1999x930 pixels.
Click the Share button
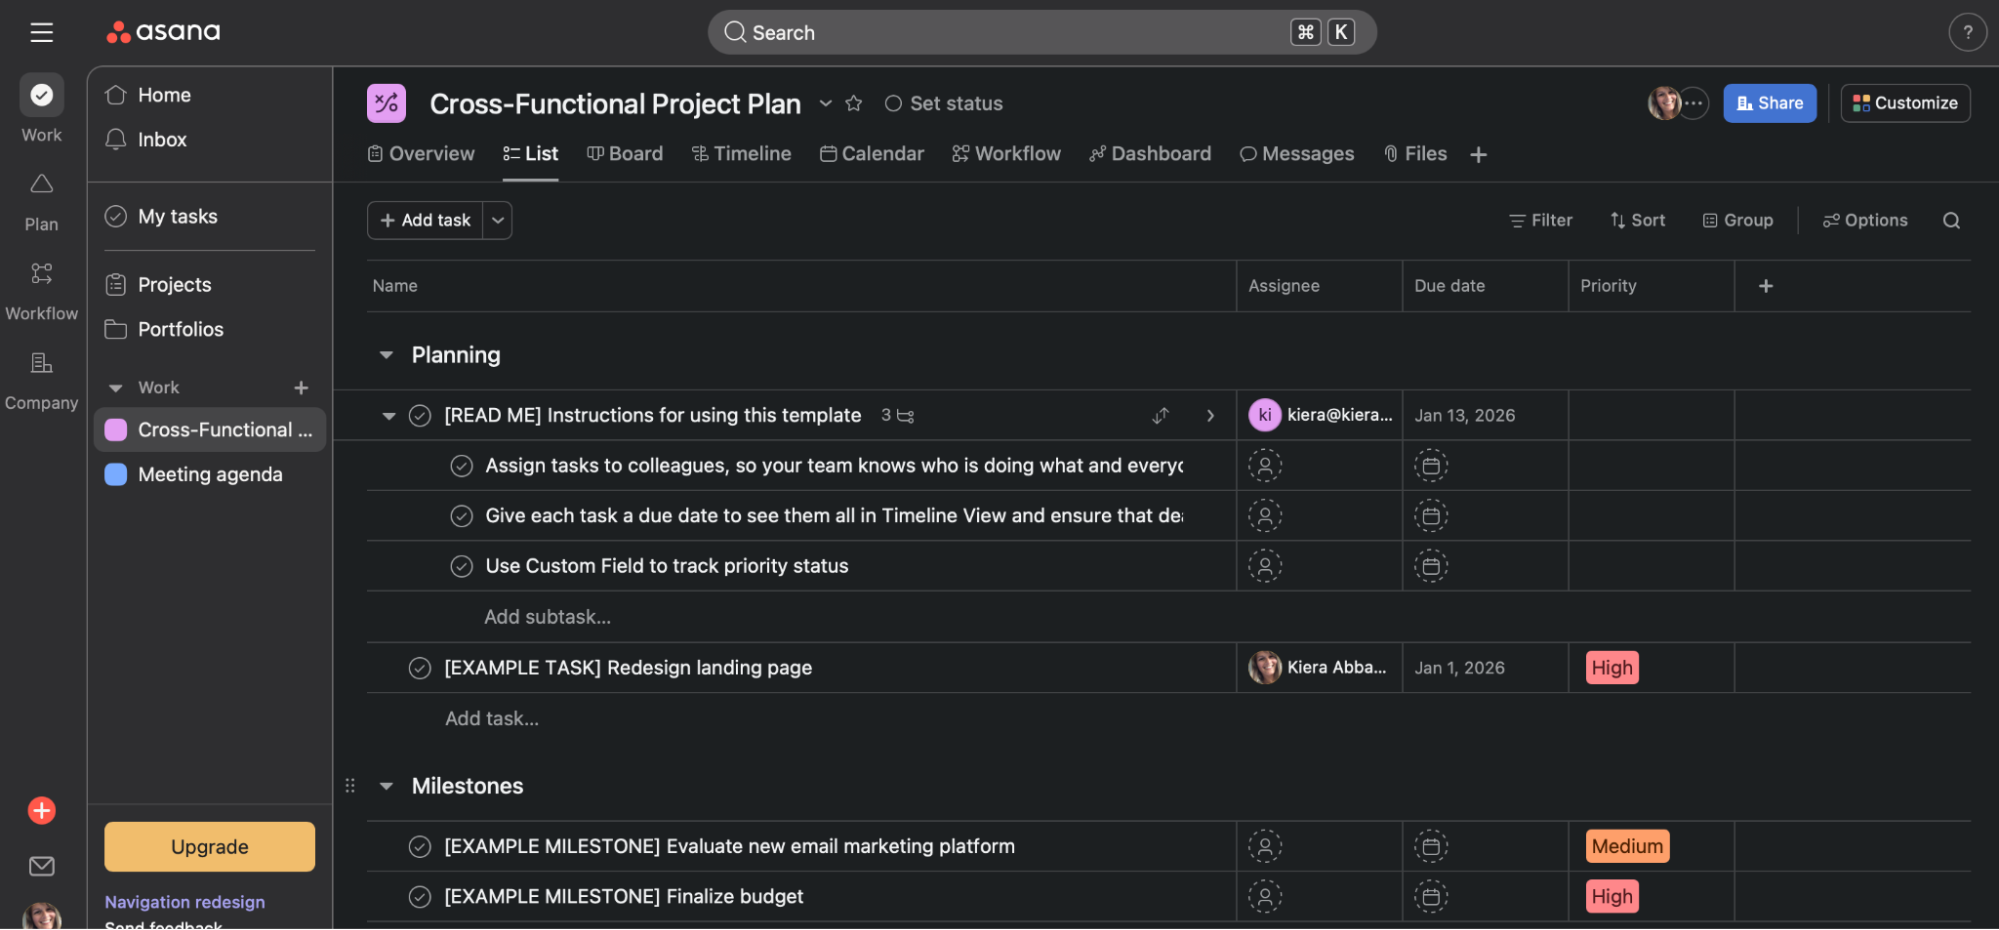point(1769,102)
